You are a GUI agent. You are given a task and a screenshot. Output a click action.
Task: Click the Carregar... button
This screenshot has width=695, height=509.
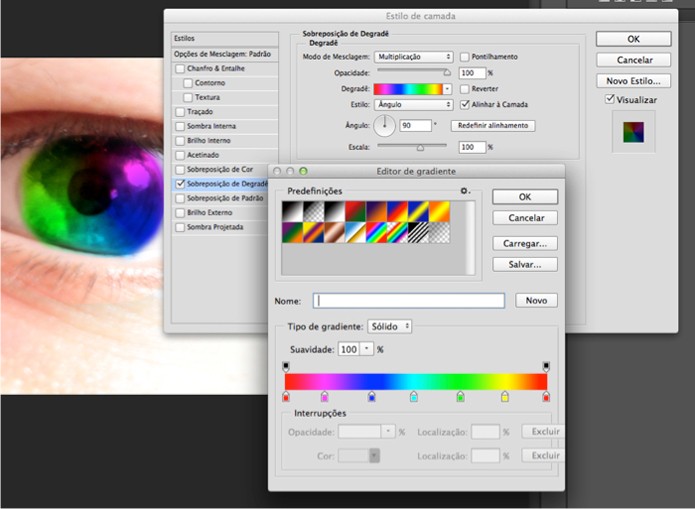point(524,242)
